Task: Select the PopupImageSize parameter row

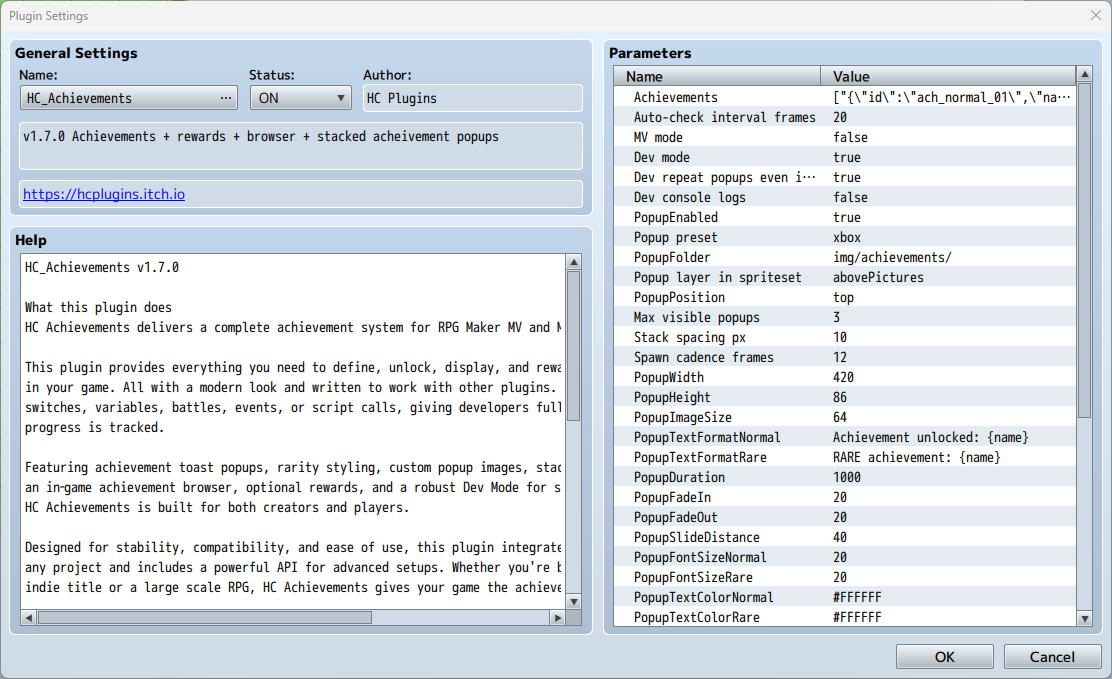Action: pos(845,417)
